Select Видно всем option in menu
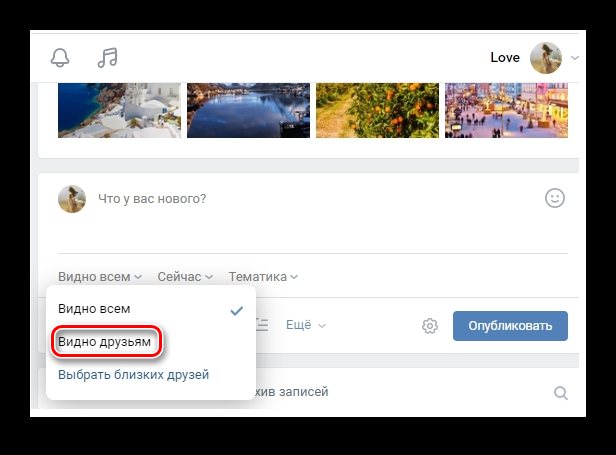Viewport: 616px width, 455px height. coord(151,309)
